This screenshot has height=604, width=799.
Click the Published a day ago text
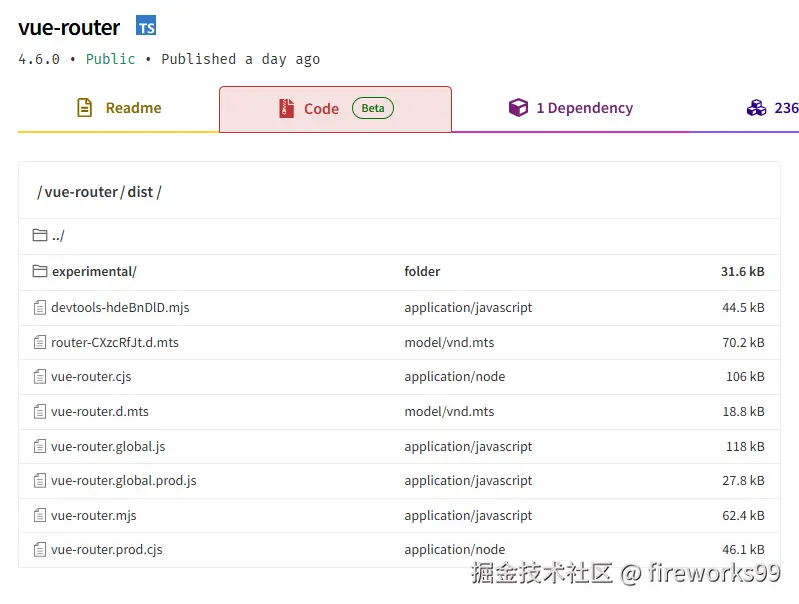[x=241, y=59]
